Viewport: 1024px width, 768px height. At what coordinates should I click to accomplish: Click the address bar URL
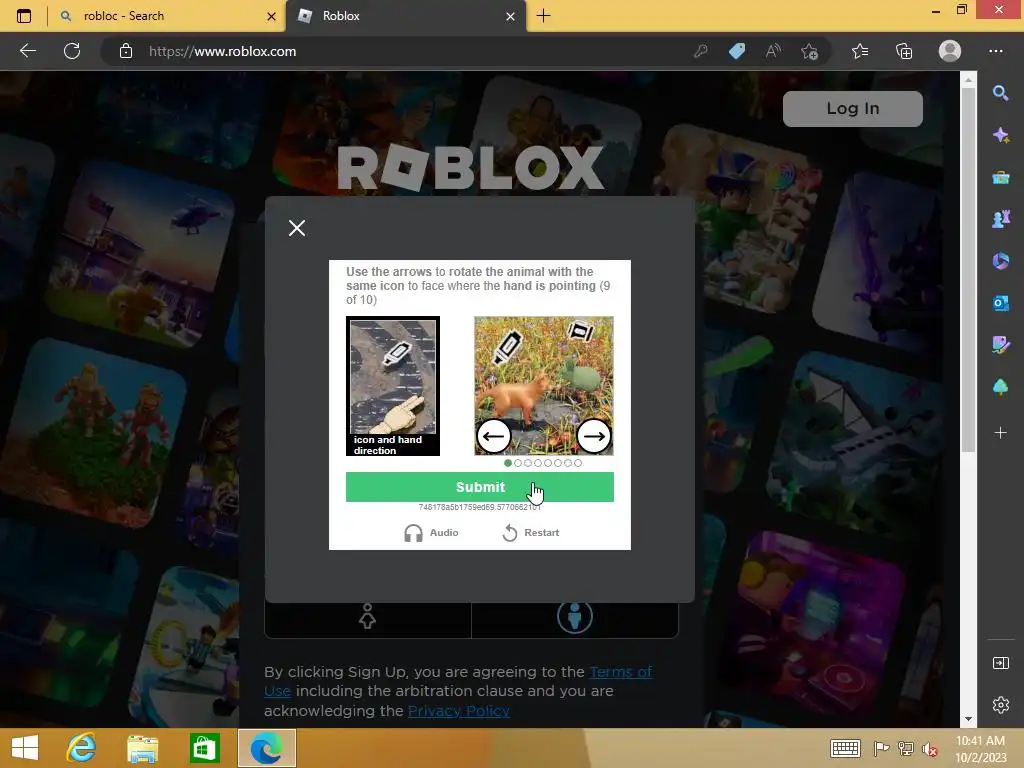(x=223, y=52)
